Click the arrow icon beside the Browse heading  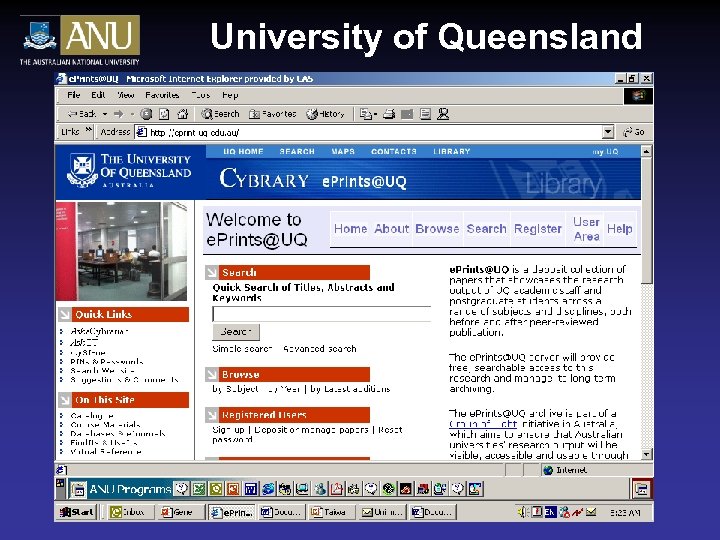click(212, 375)
